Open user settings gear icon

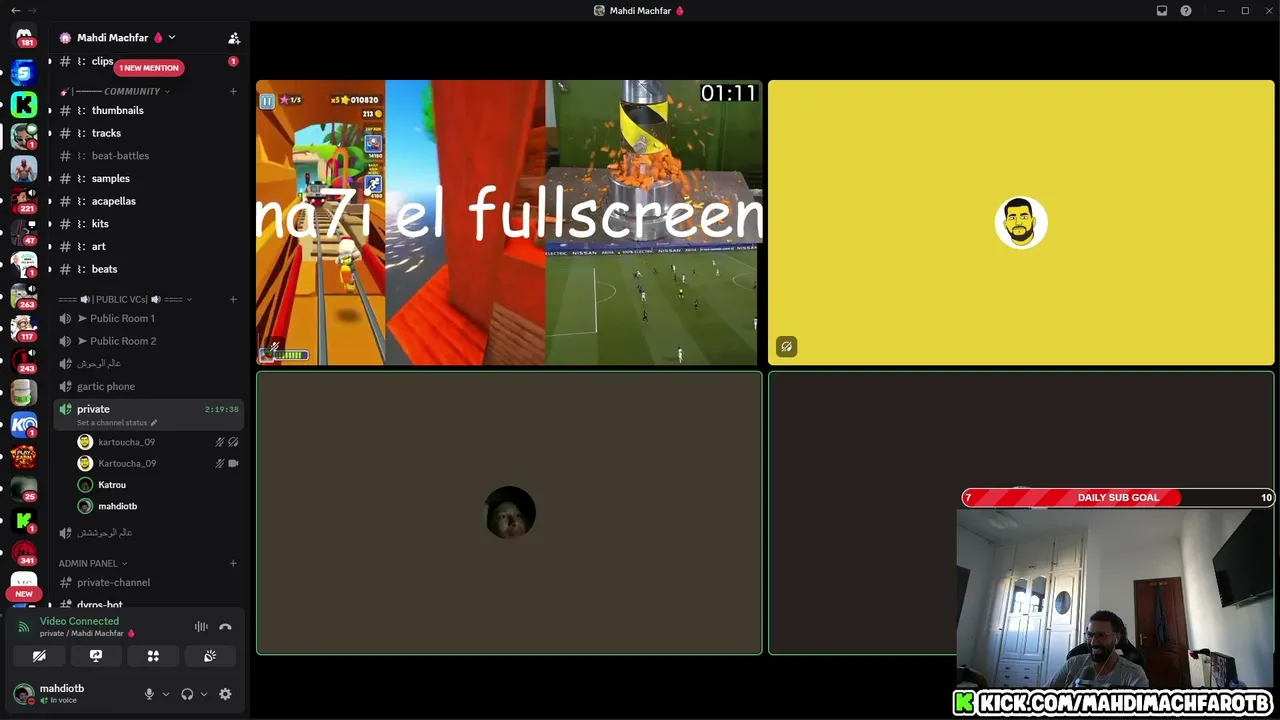tap(225, 694)
